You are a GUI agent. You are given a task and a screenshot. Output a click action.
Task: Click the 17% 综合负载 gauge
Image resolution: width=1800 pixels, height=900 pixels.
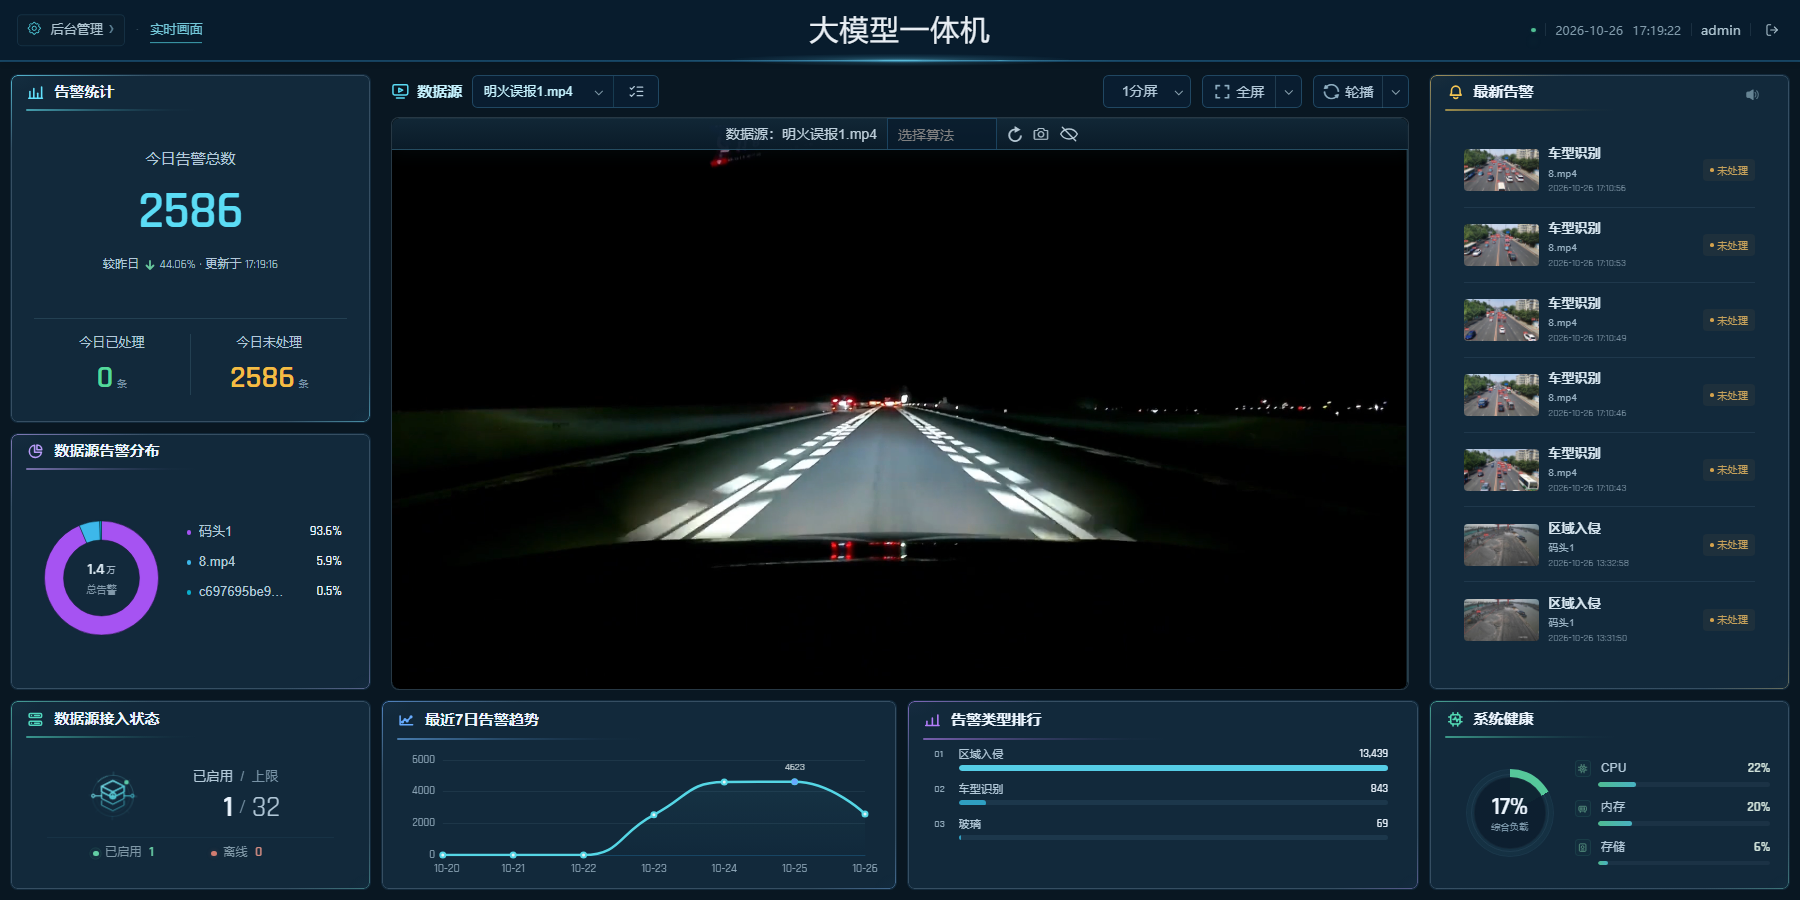(1509, 812)
